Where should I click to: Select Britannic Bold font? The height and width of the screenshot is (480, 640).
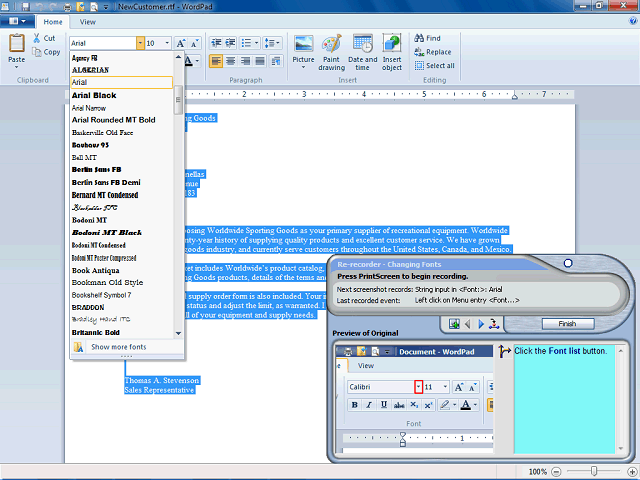(122, 332)
